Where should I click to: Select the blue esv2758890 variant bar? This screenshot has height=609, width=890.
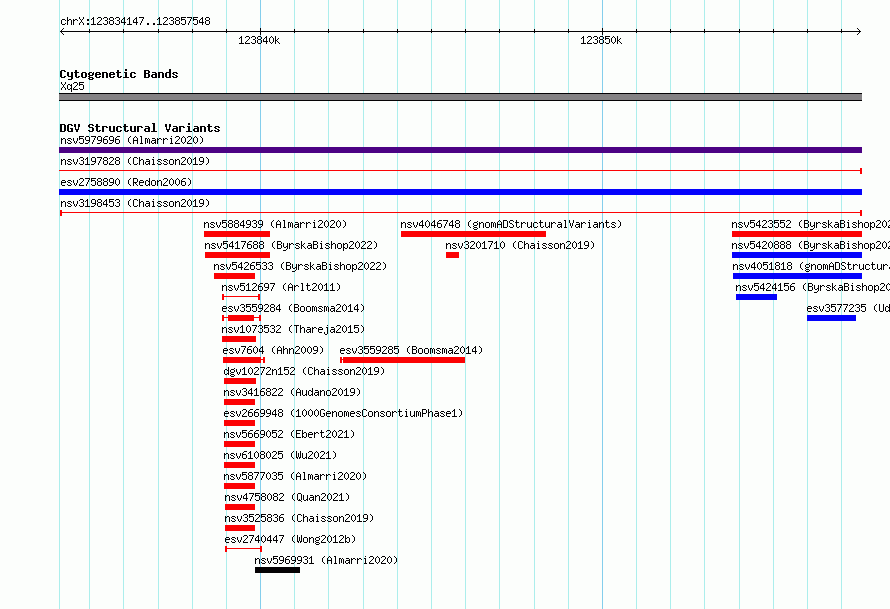pos(460,192)
